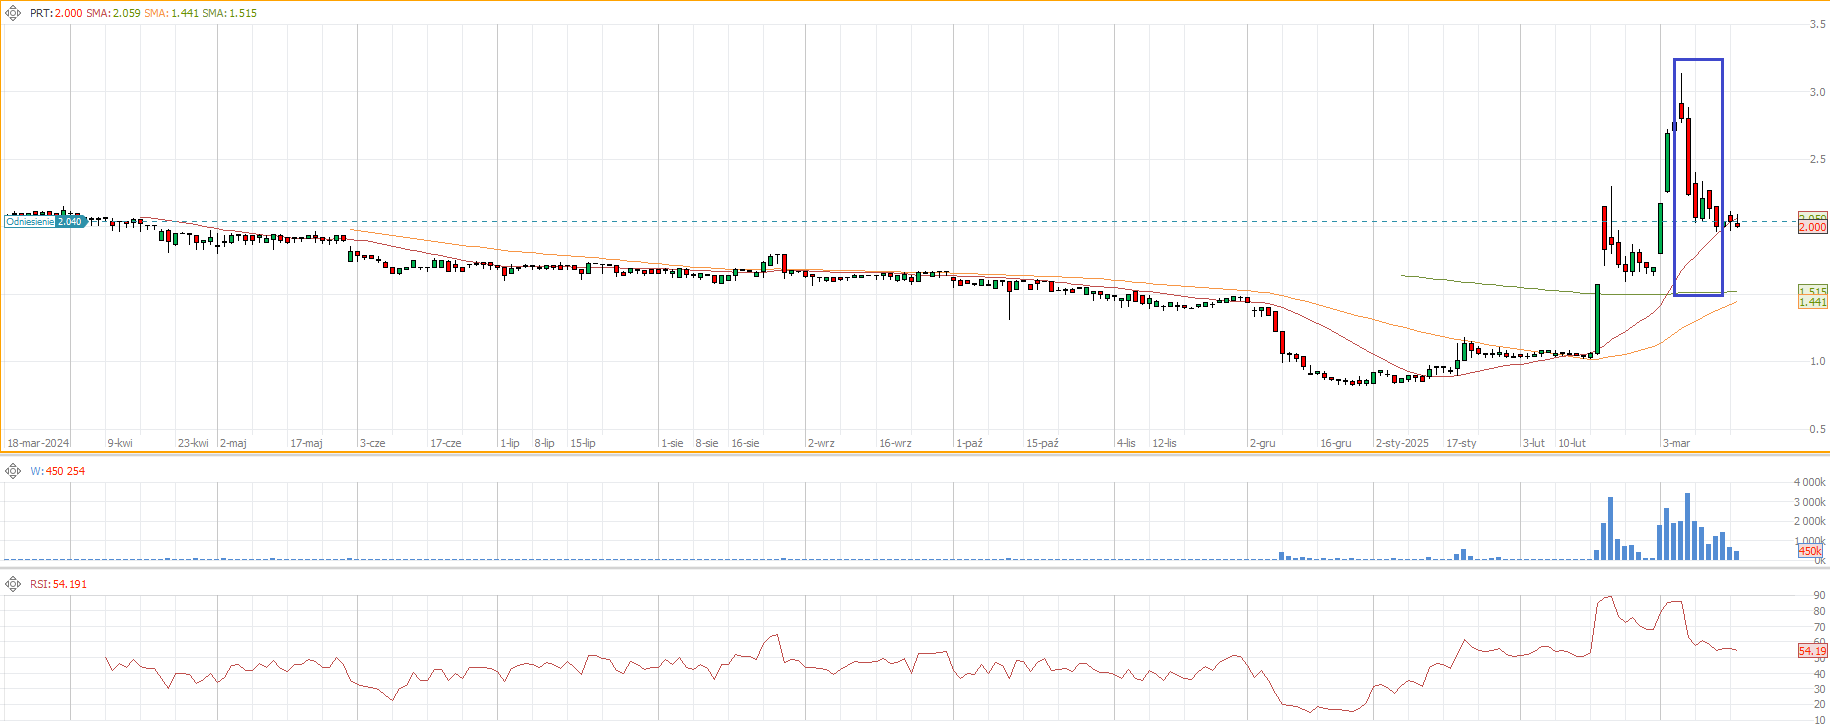Open the volume panel settings icon
This screenshot has height=727, width=1831.
(x=13, y=471)
